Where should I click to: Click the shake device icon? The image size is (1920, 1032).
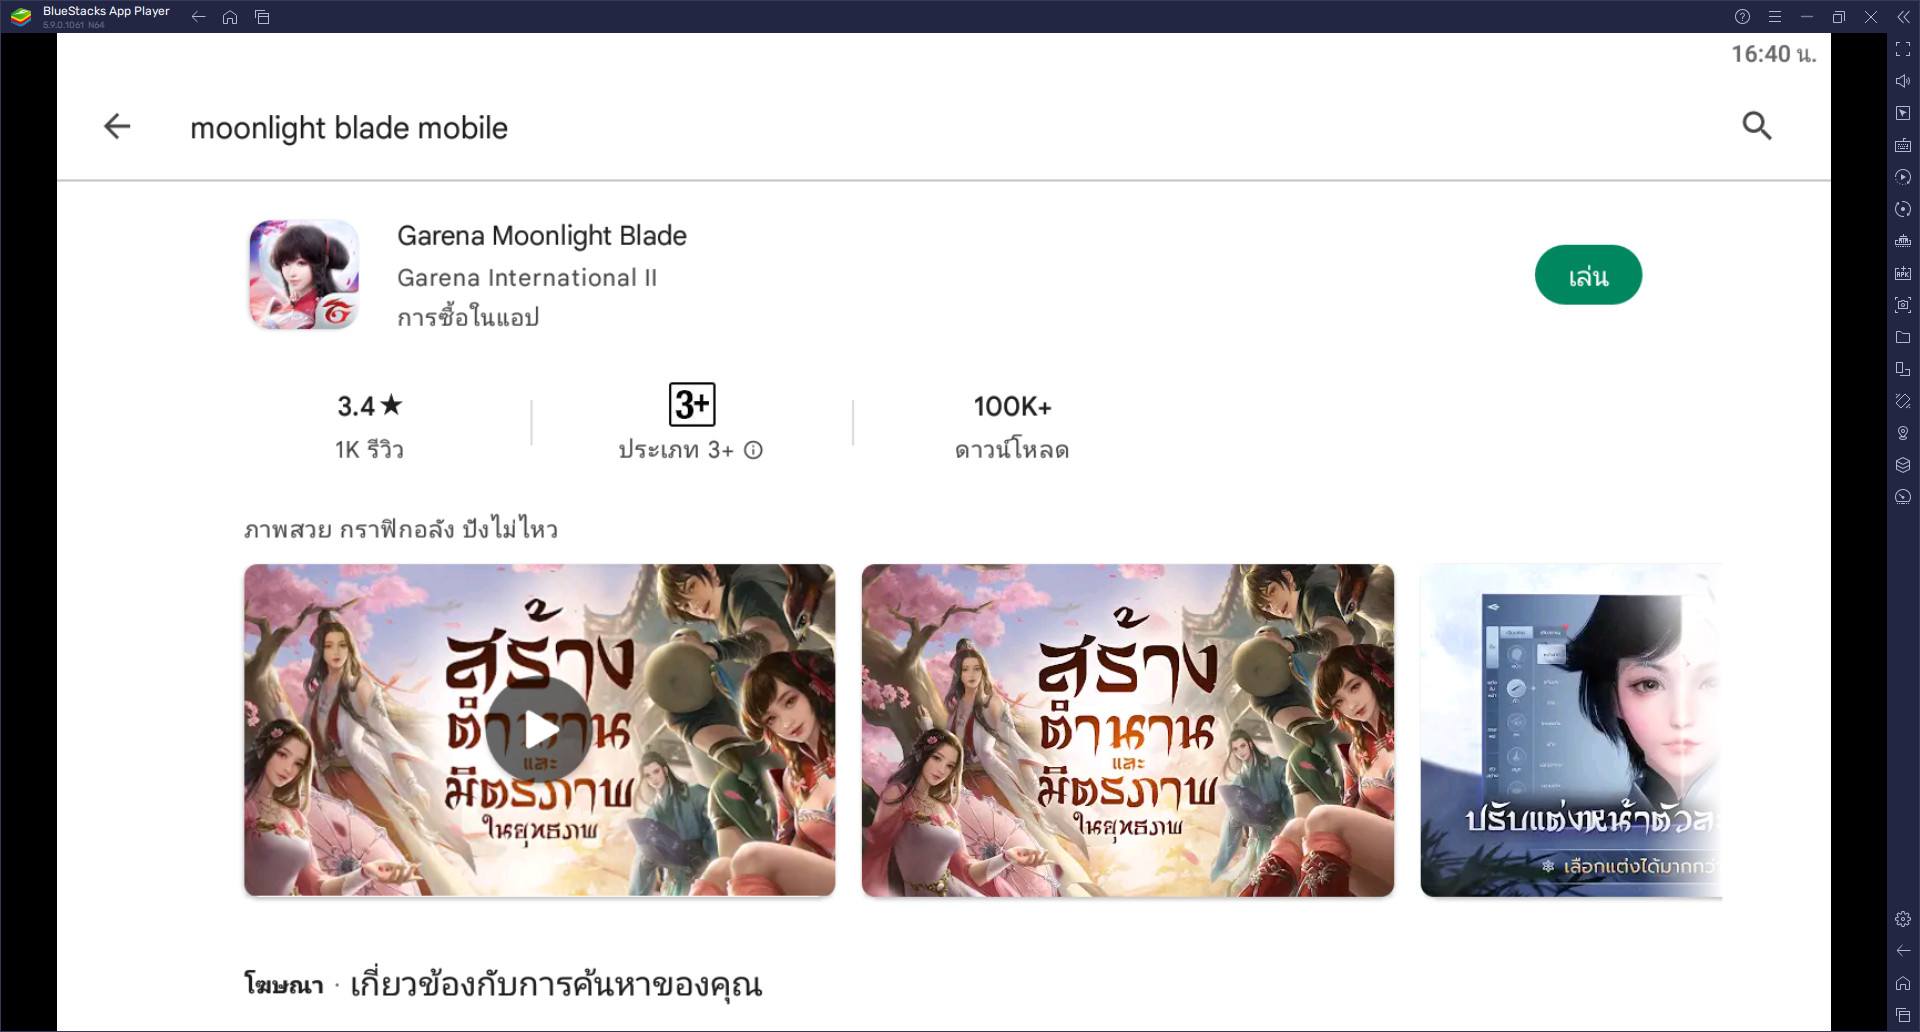click(x=1903, y=401)
